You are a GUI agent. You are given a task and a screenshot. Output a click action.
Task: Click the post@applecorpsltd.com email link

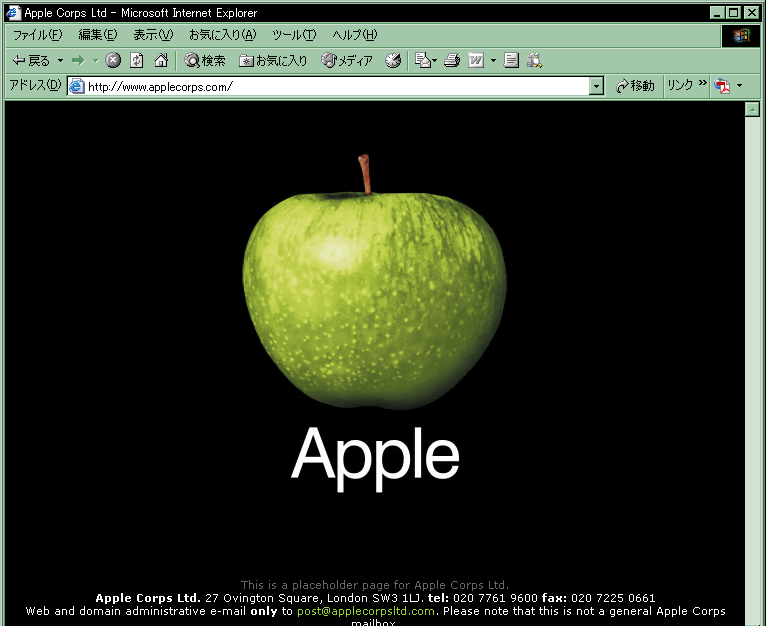click(366, 611)
